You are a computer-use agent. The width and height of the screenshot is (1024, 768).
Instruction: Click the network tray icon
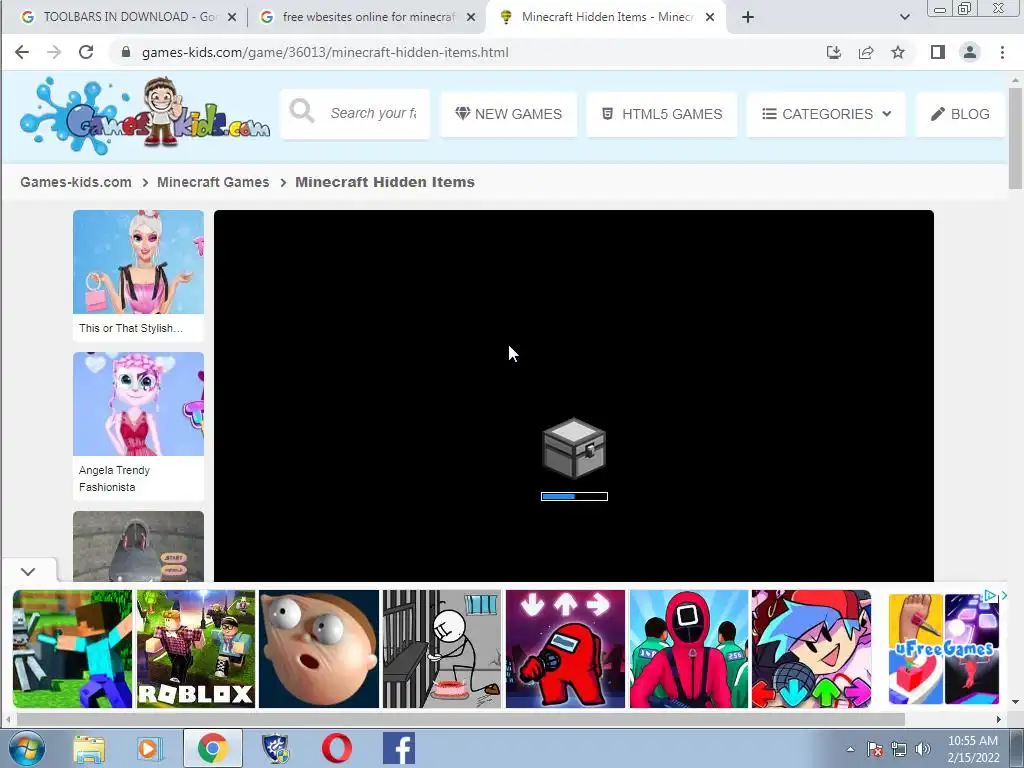click(899, 749)
